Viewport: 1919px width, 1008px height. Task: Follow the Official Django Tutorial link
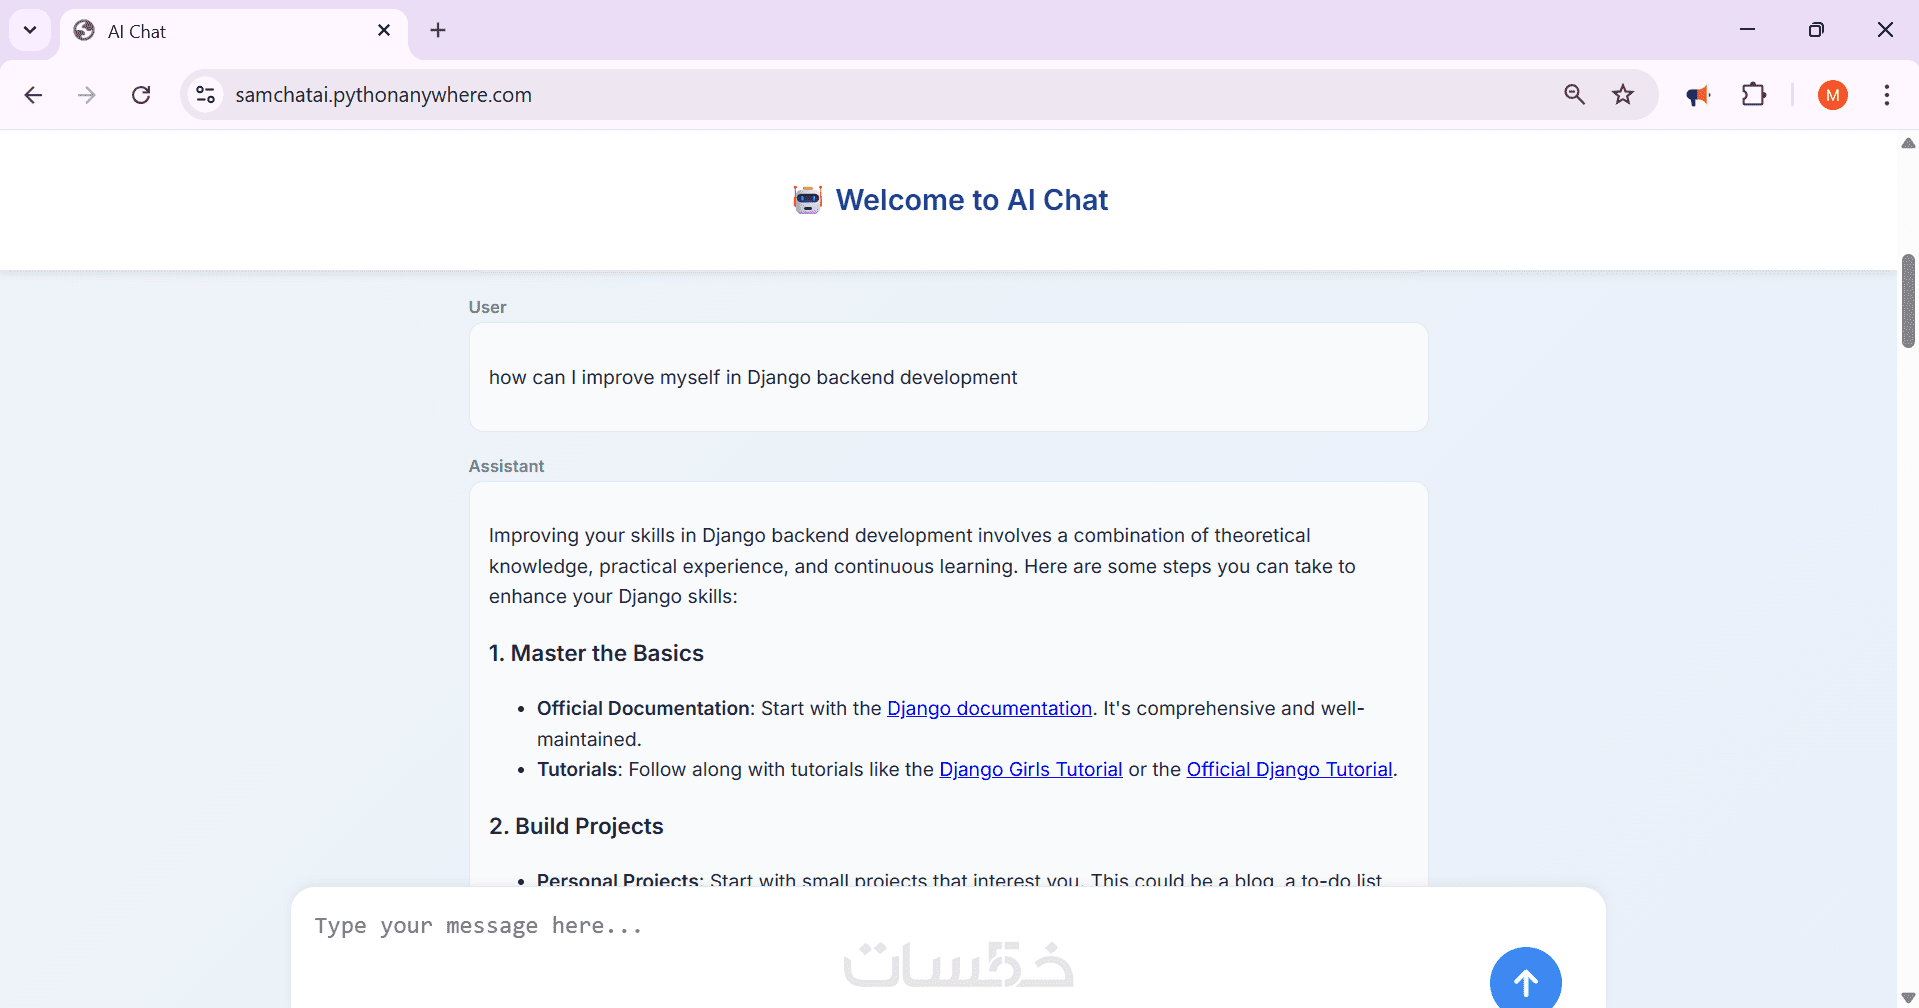click(1289, 770)
